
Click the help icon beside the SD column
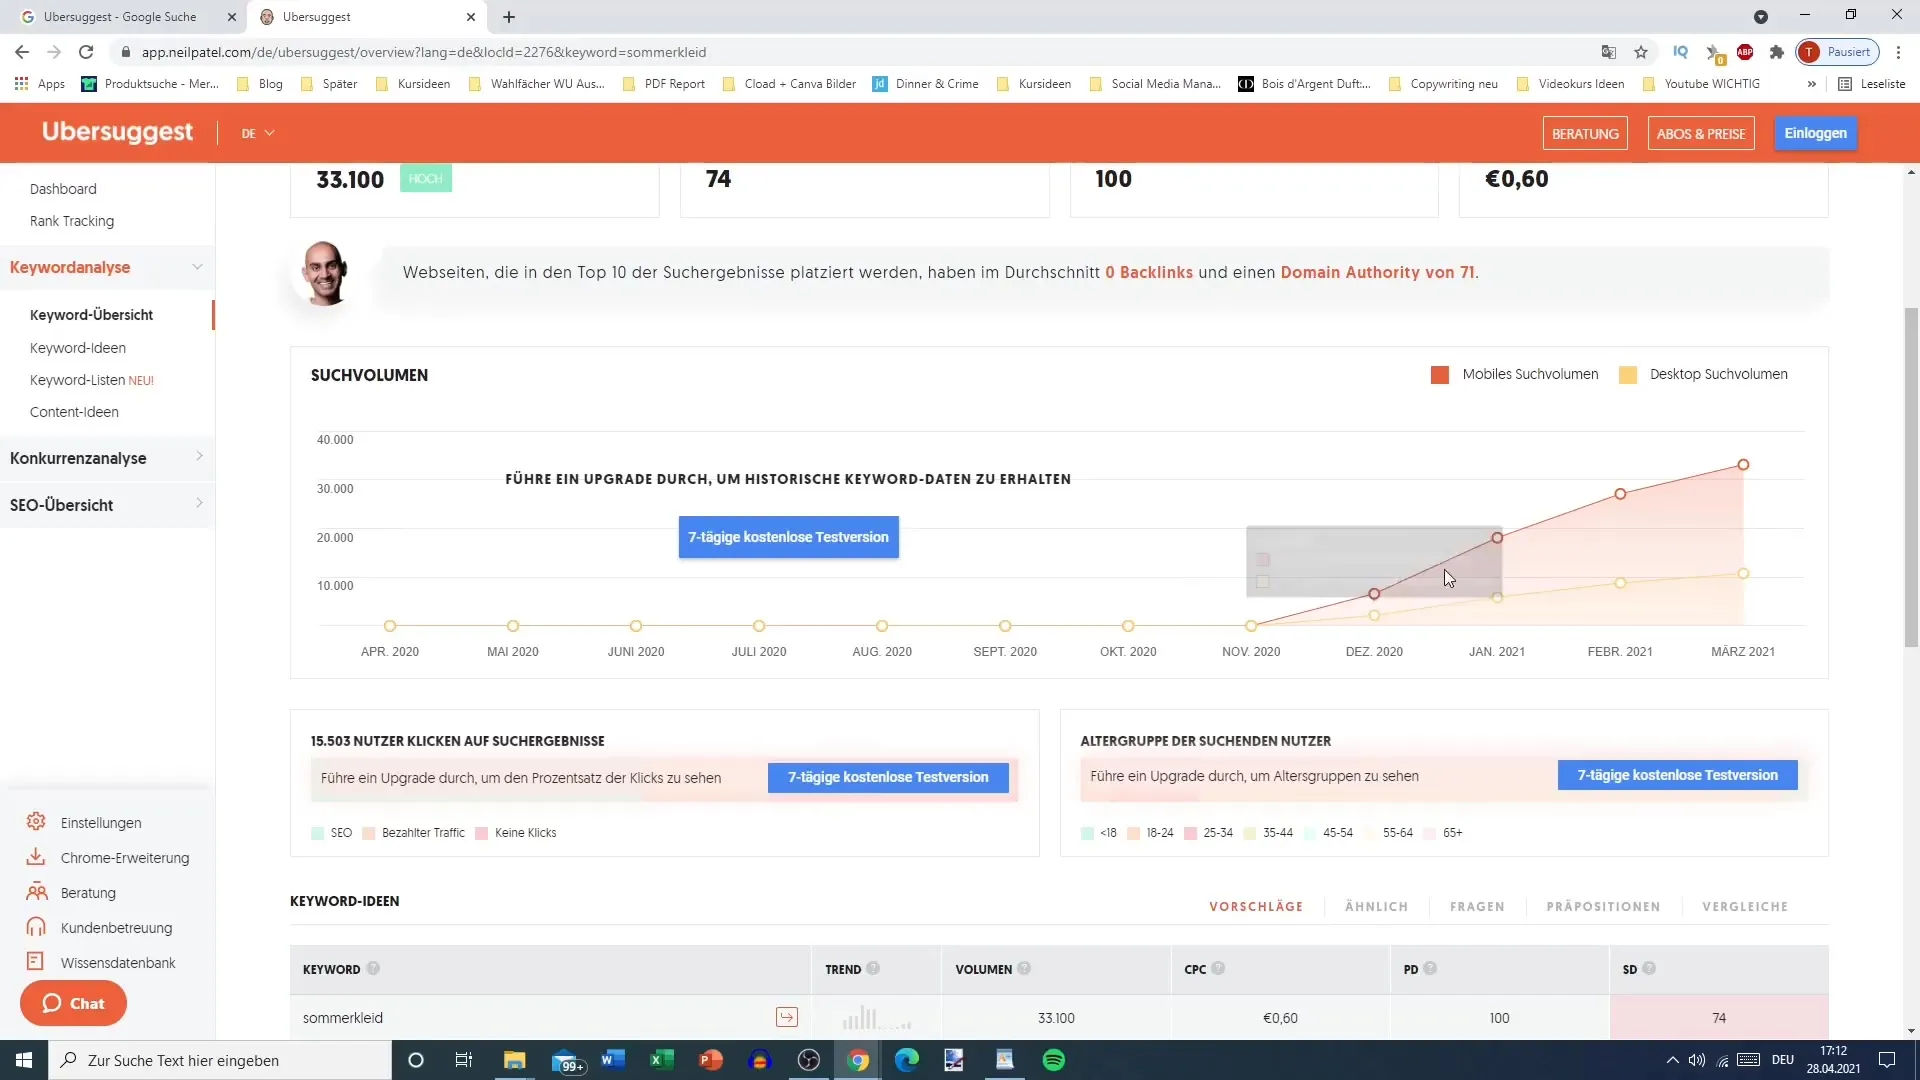[1649, 968]
